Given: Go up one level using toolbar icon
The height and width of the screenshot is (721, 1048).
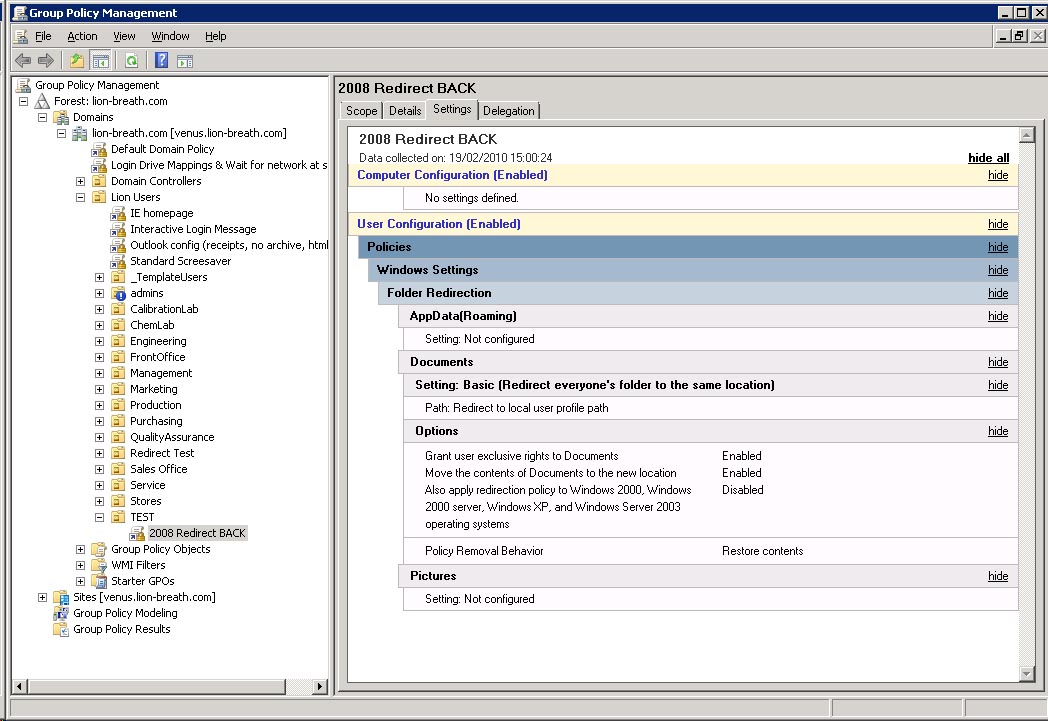Looking at the screenshot, I should click(x=77, y=61).
